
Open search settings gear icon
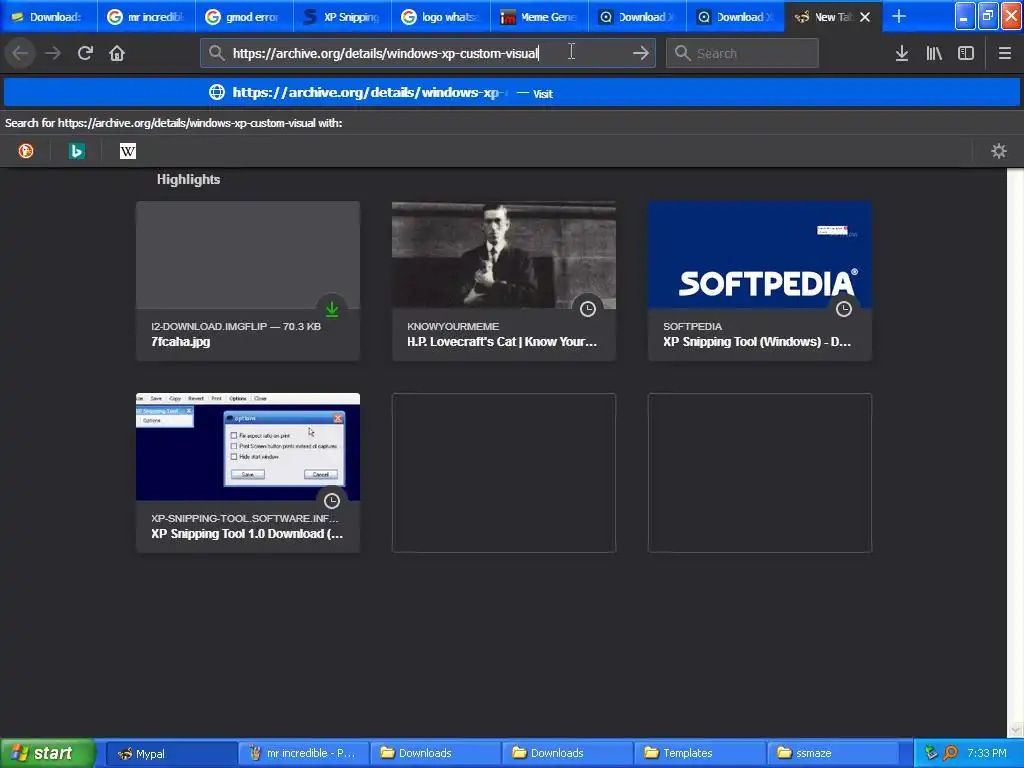coord(999,151)
